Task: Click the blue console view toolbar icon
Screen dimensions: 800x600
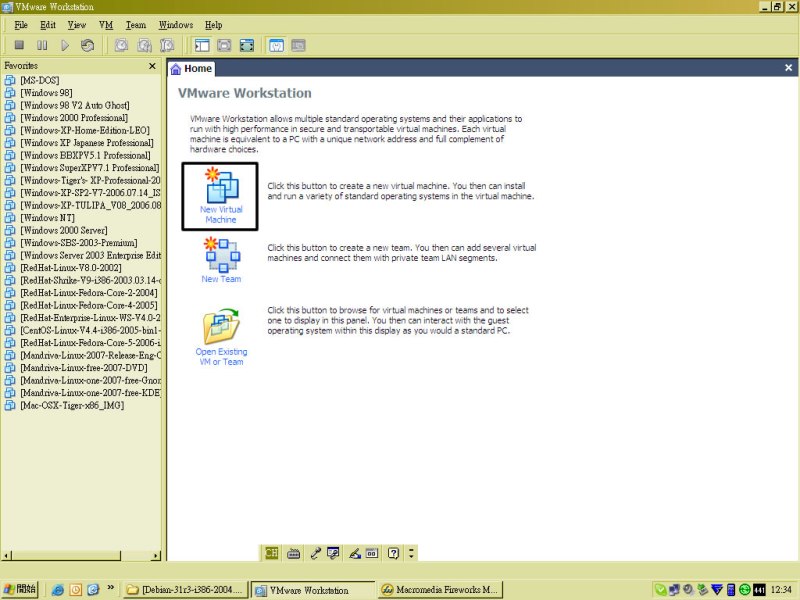Action: (276, 45)
